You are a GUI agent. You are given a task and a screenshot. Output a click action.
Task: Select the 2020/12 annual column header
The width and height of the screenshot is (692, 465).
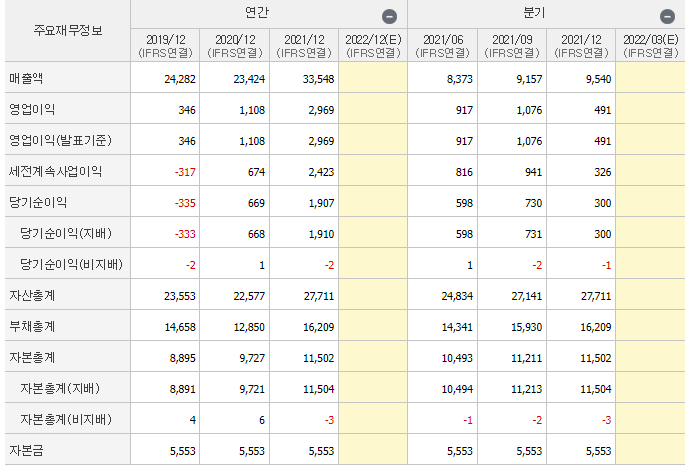click(235, 45)
